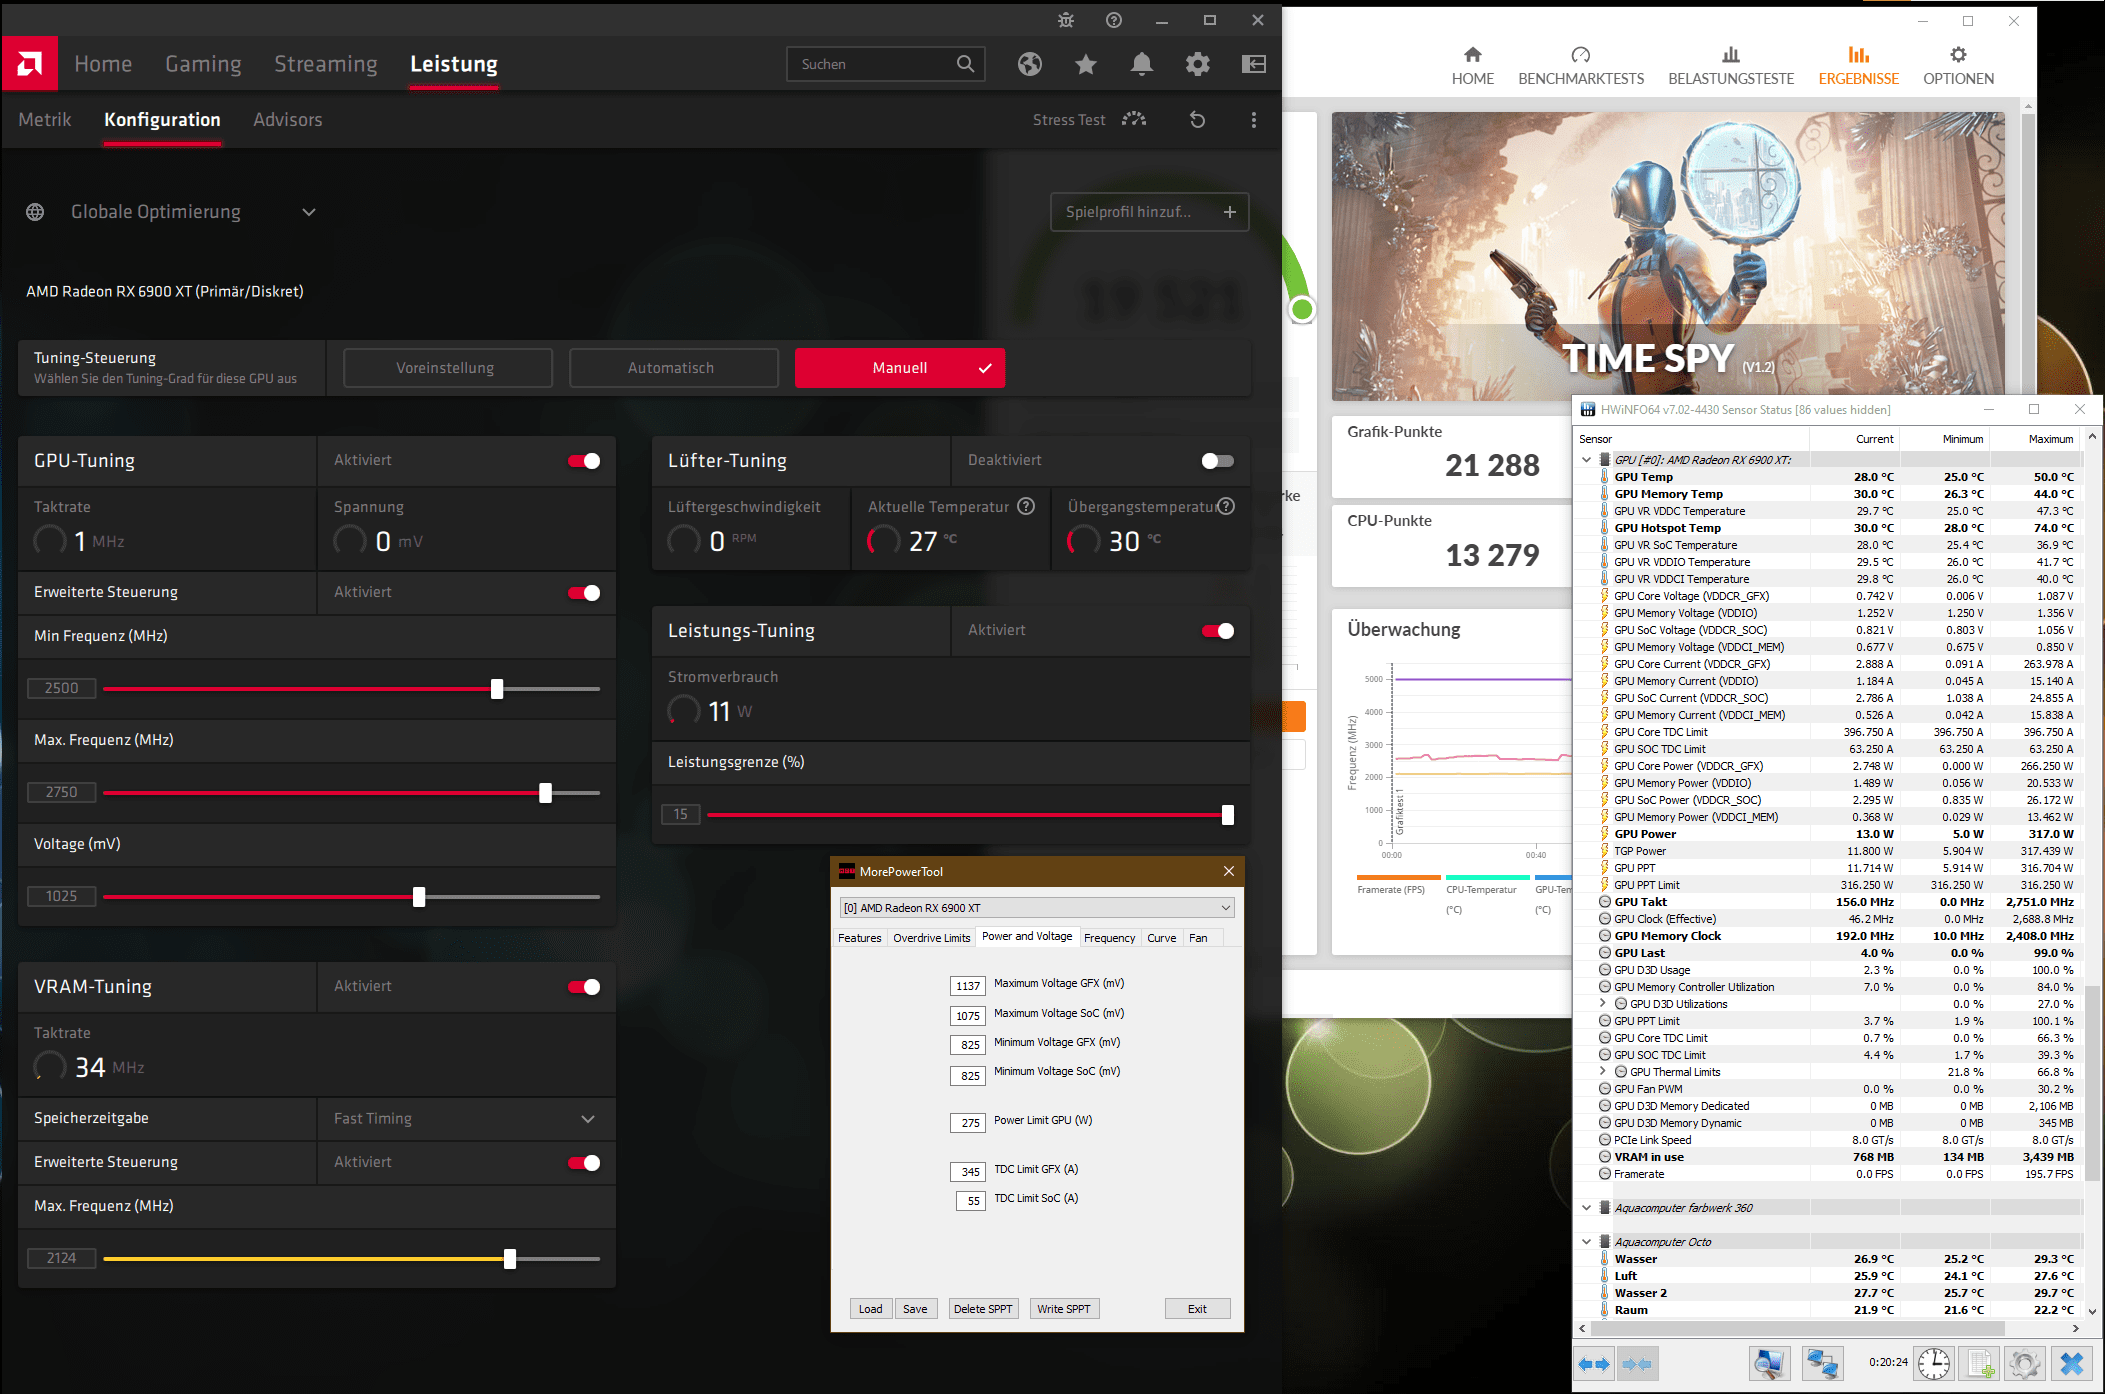Image resolution: width=2105 pixels, height=1394 pixels.
Task: Expand the GPU Thermal Limits row
Action: point(1603,1072)
